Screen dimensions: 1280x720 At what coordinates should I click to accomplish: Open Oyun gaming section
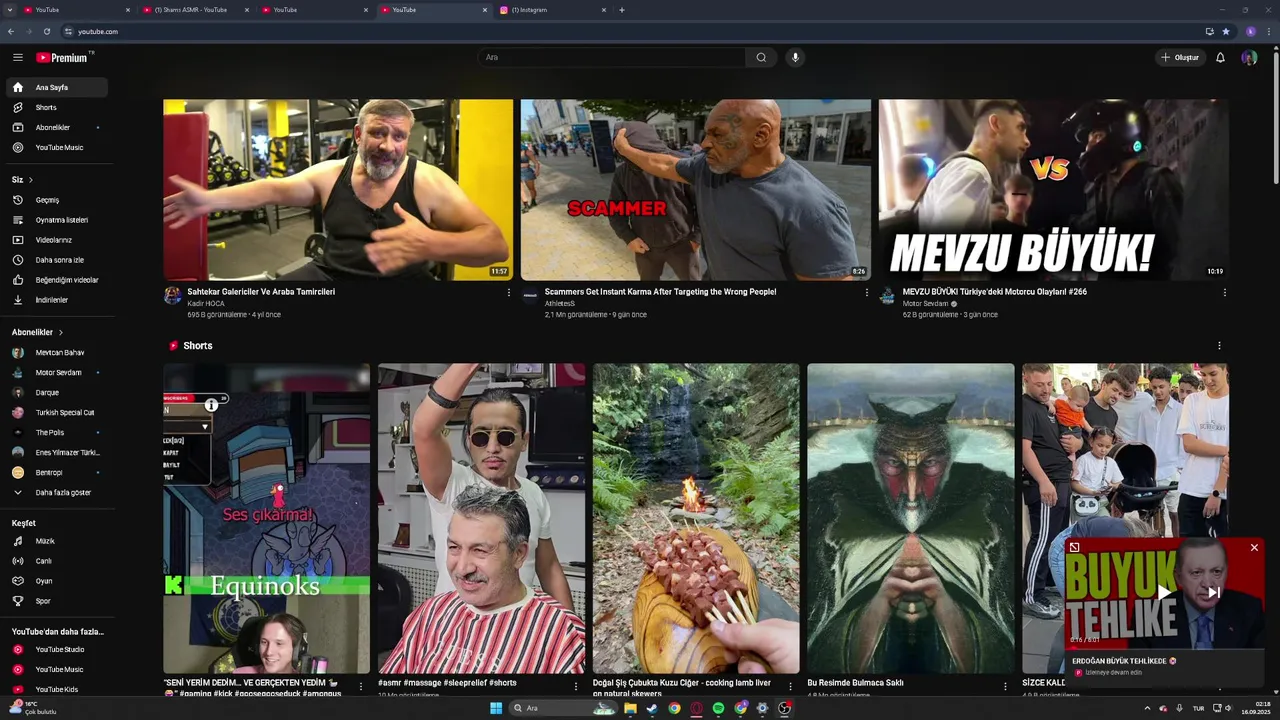[x=59, y=581]
